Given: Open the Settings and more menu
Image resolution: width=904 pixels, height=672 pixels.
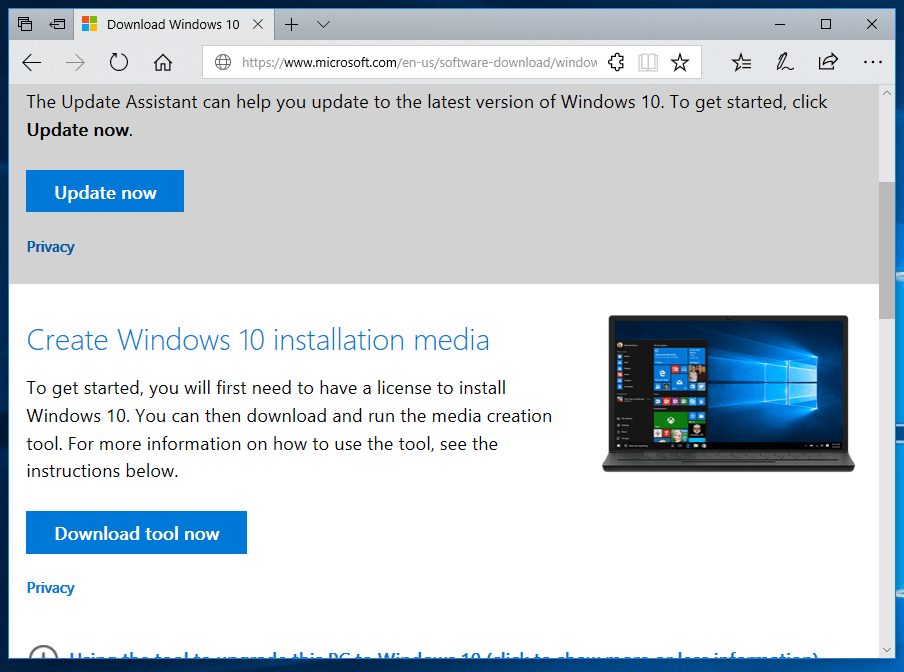Looking at the screenshot, I should coord(872,62).
